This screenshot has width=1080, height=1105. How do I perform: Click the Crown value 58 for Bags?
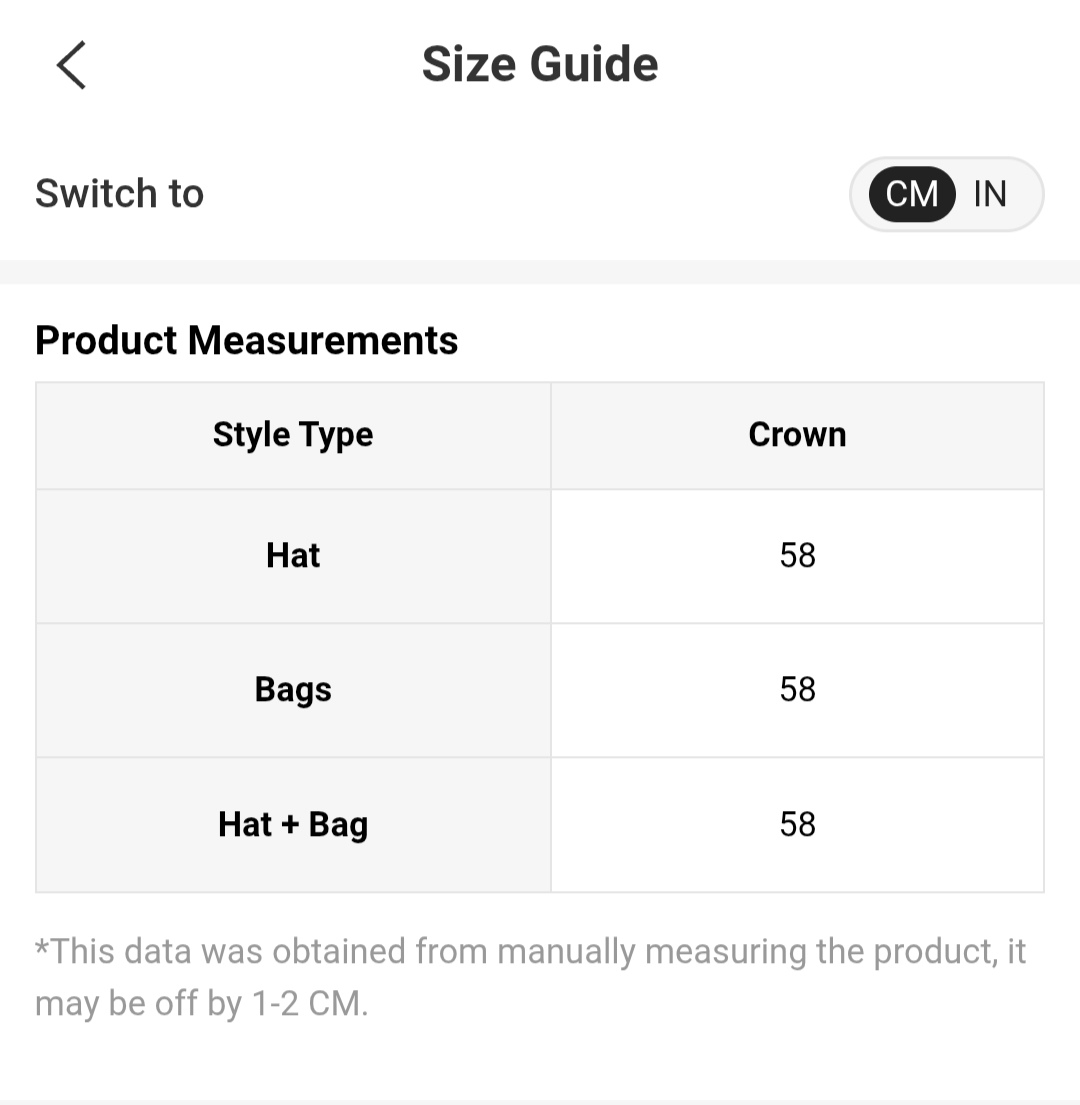797,690
